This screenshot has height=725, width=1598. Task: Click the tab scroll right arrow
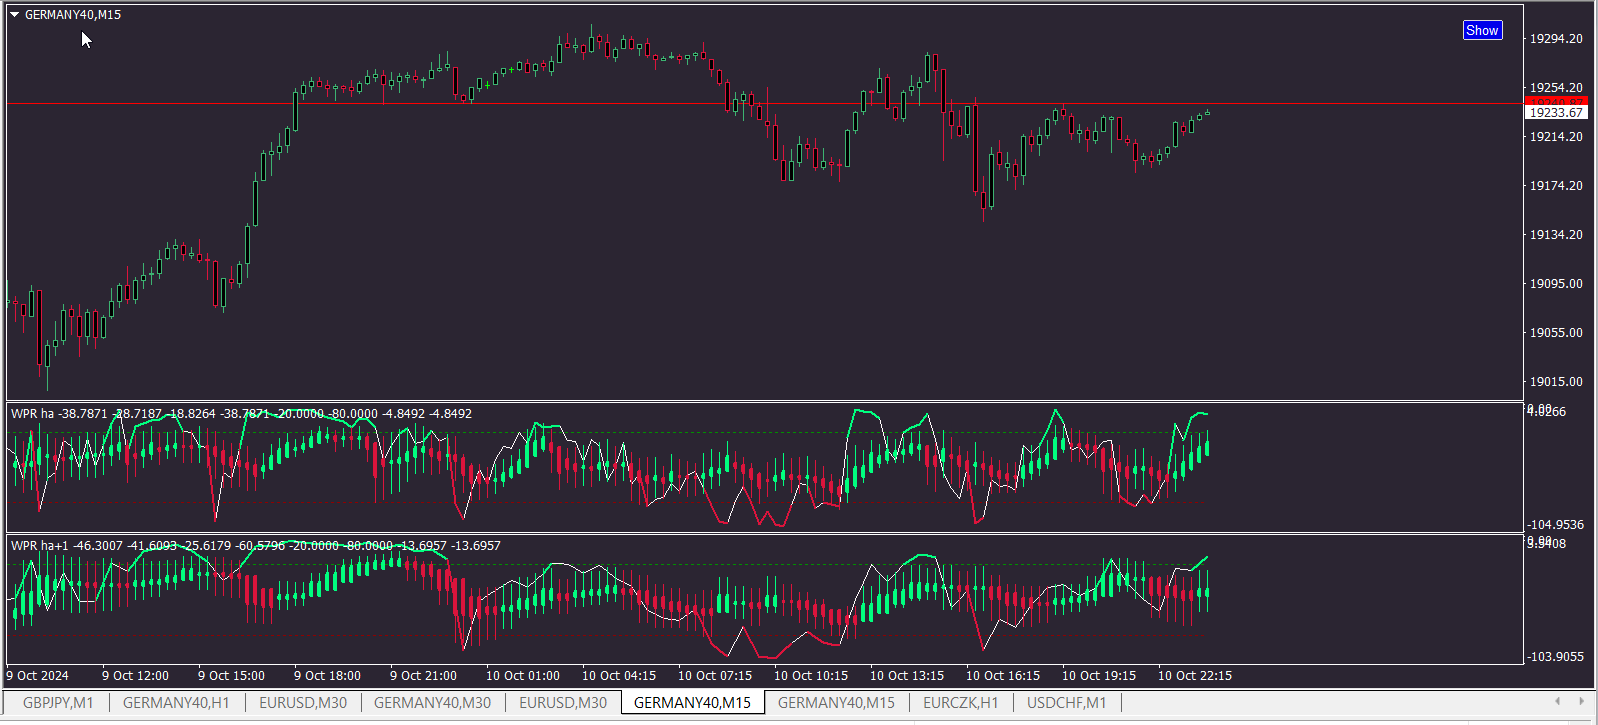click(1581, 701)
